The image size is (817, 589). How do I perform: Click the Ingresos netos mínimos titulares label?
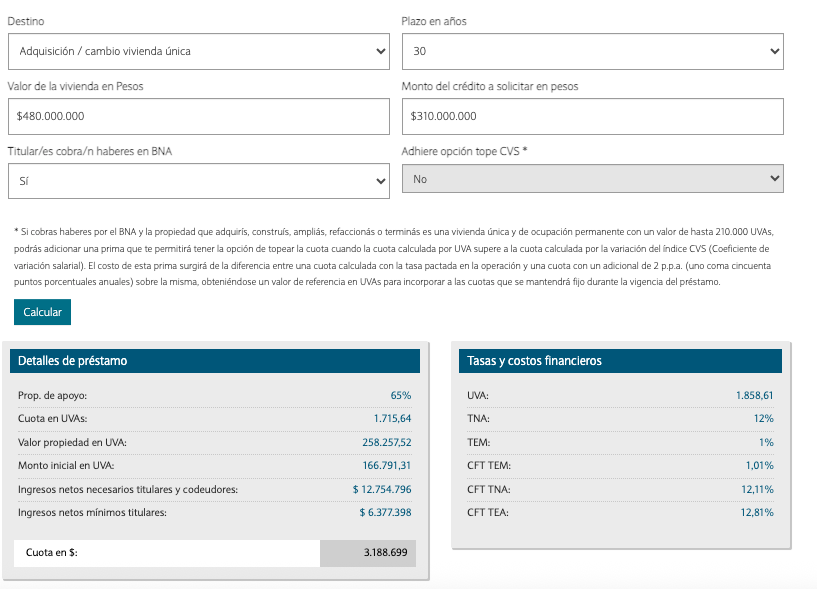pos(92,512)
